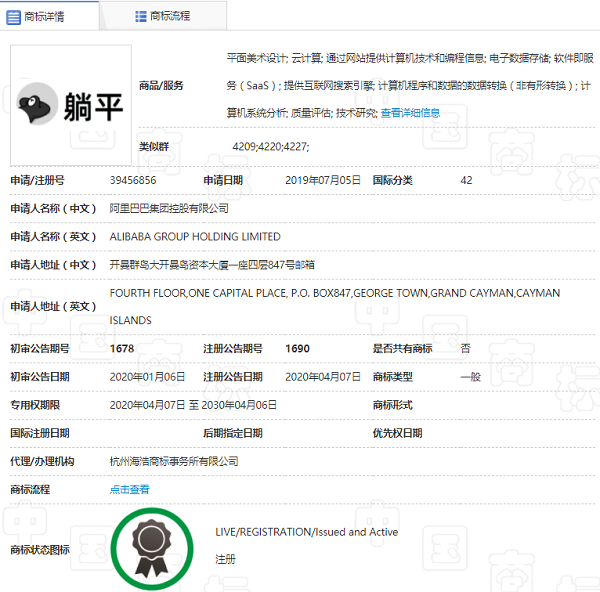Click the 申请/注册号 label
The height and width of the screenshot is (592, 600).
[x=38, y=180]
